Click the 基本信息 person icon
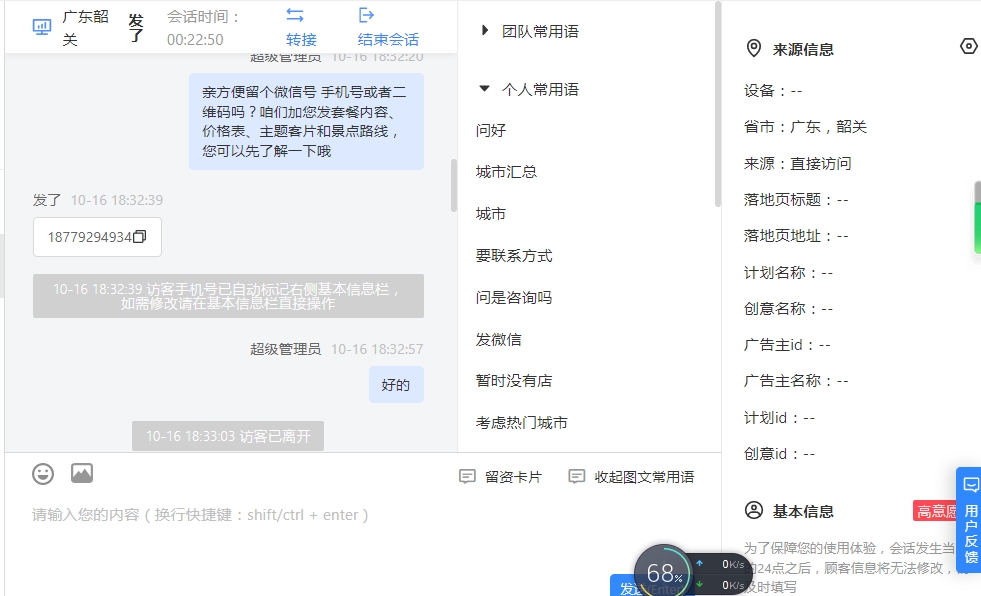Screen dimensions: 981x596 coord(754,510)
